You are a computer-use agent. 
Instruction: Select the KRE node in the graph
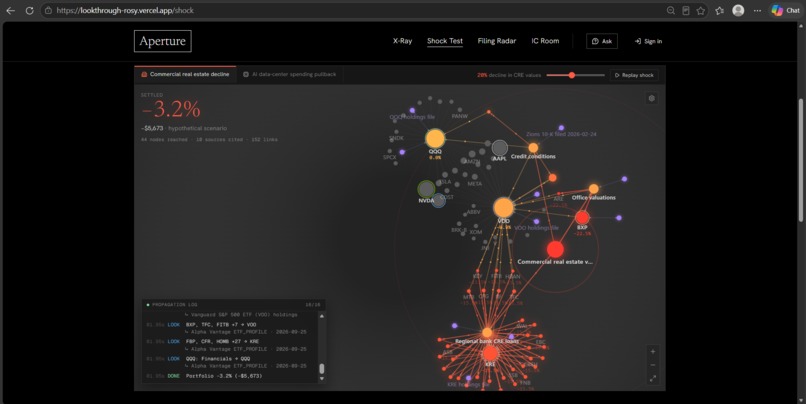tap(490, 353)
